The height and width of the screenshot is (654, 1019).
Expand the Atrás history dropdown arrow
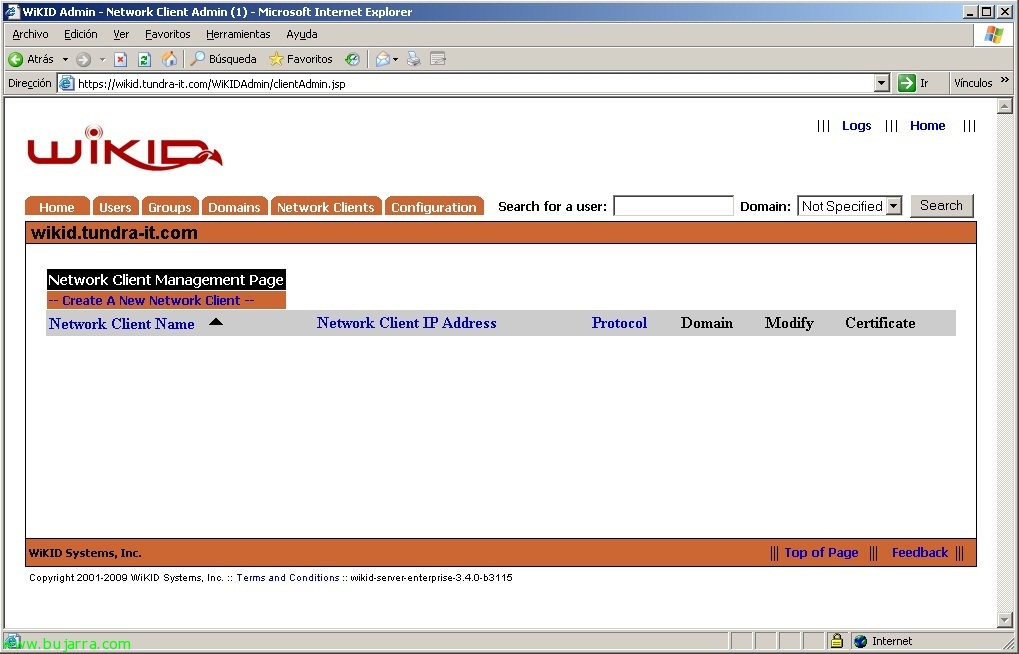pyautogui.click(x=65, y=59)
